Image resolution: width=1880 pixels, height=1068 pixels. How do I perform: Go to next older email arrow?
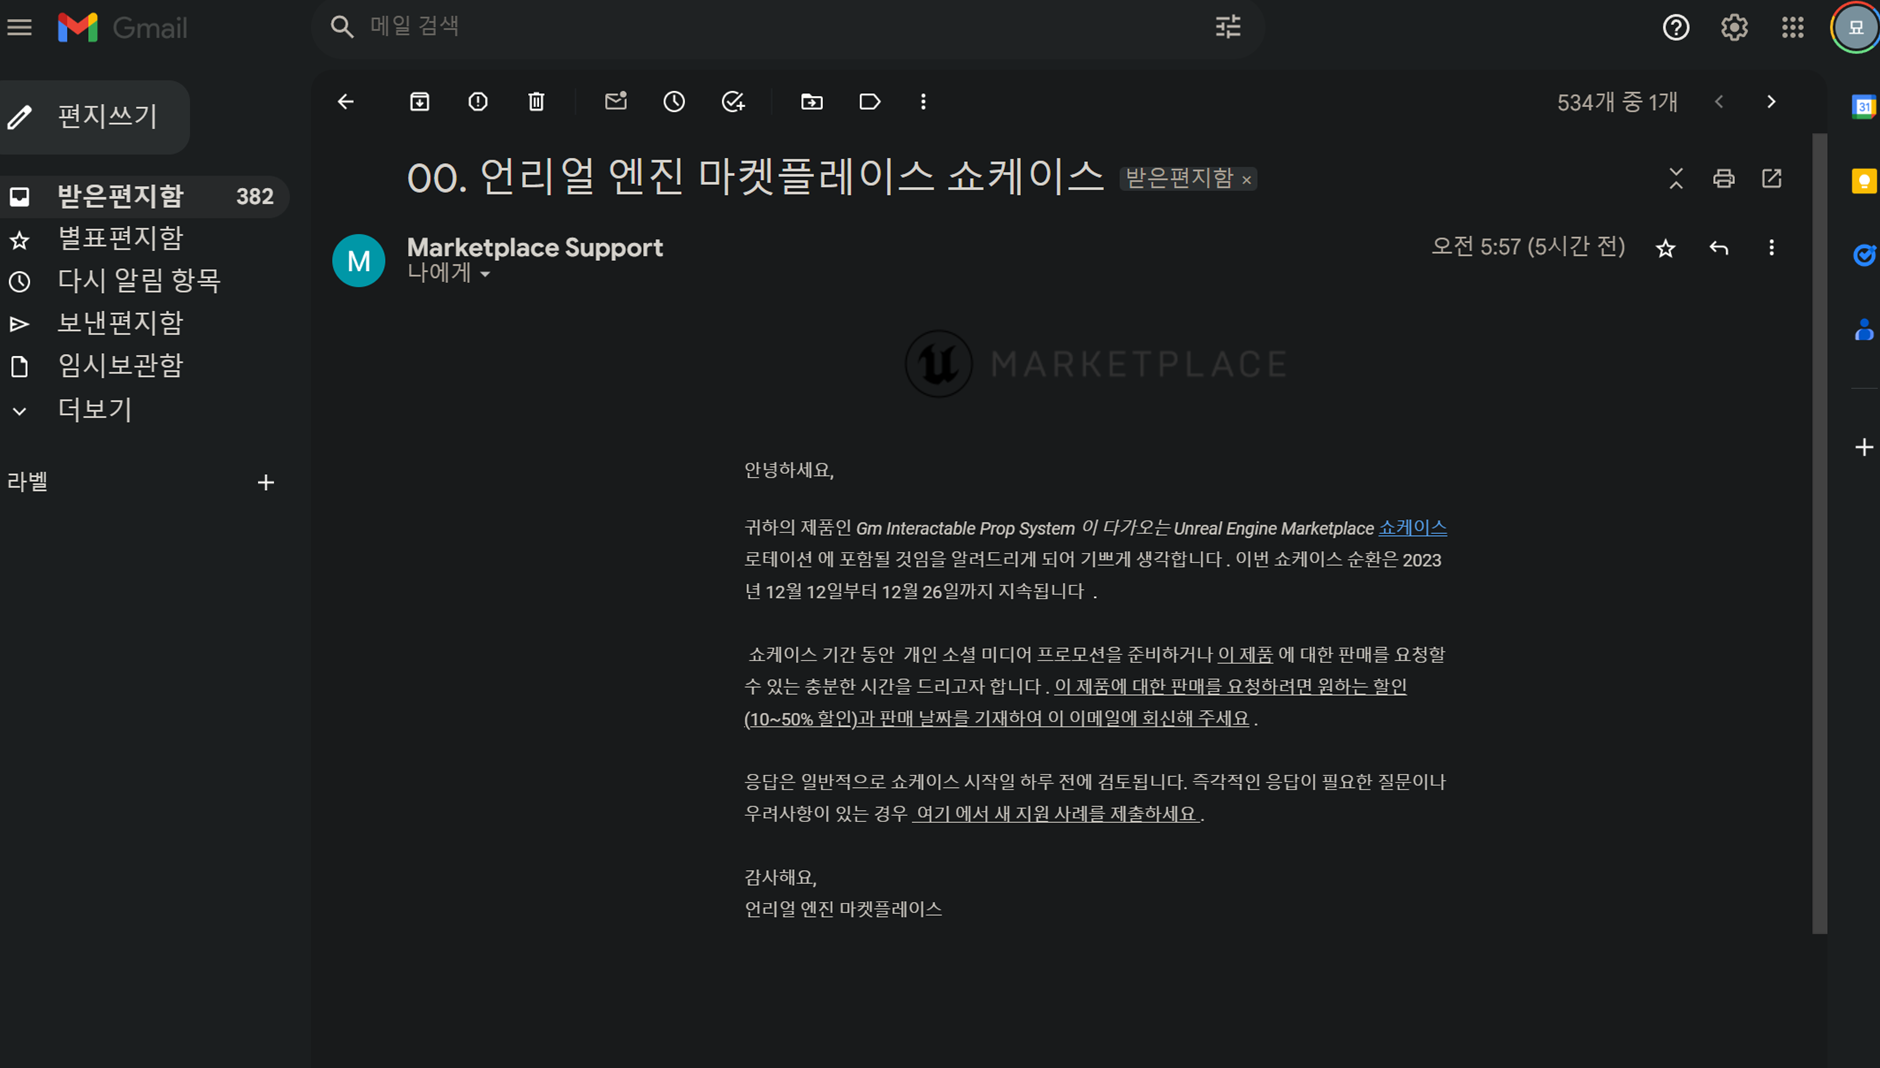pos(1771,101)
